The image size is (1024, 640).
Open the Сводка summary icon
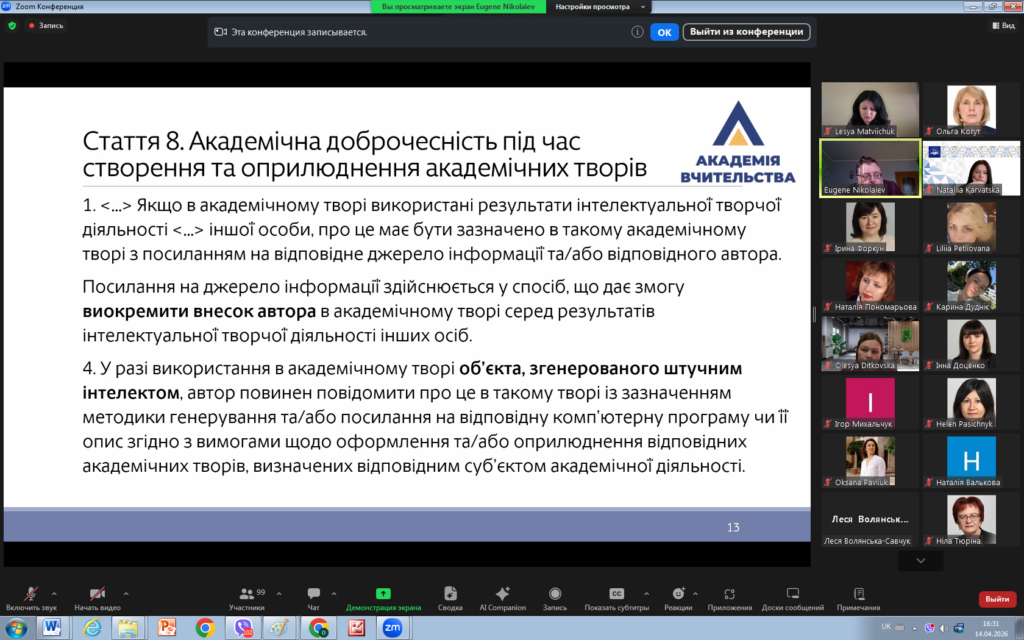click(x=450, y=594)
